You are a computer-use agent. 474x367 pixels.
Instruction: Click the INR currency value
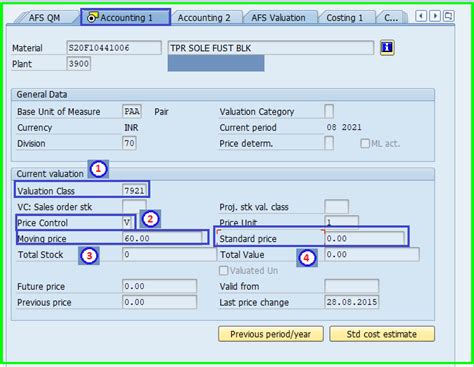coord(131,128)
